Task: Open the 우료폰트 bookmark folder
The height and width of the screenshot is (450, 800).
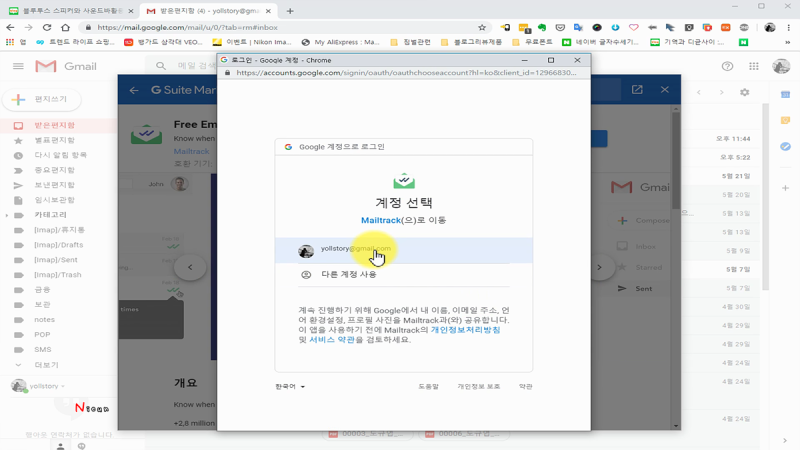Action: (532, 42)
